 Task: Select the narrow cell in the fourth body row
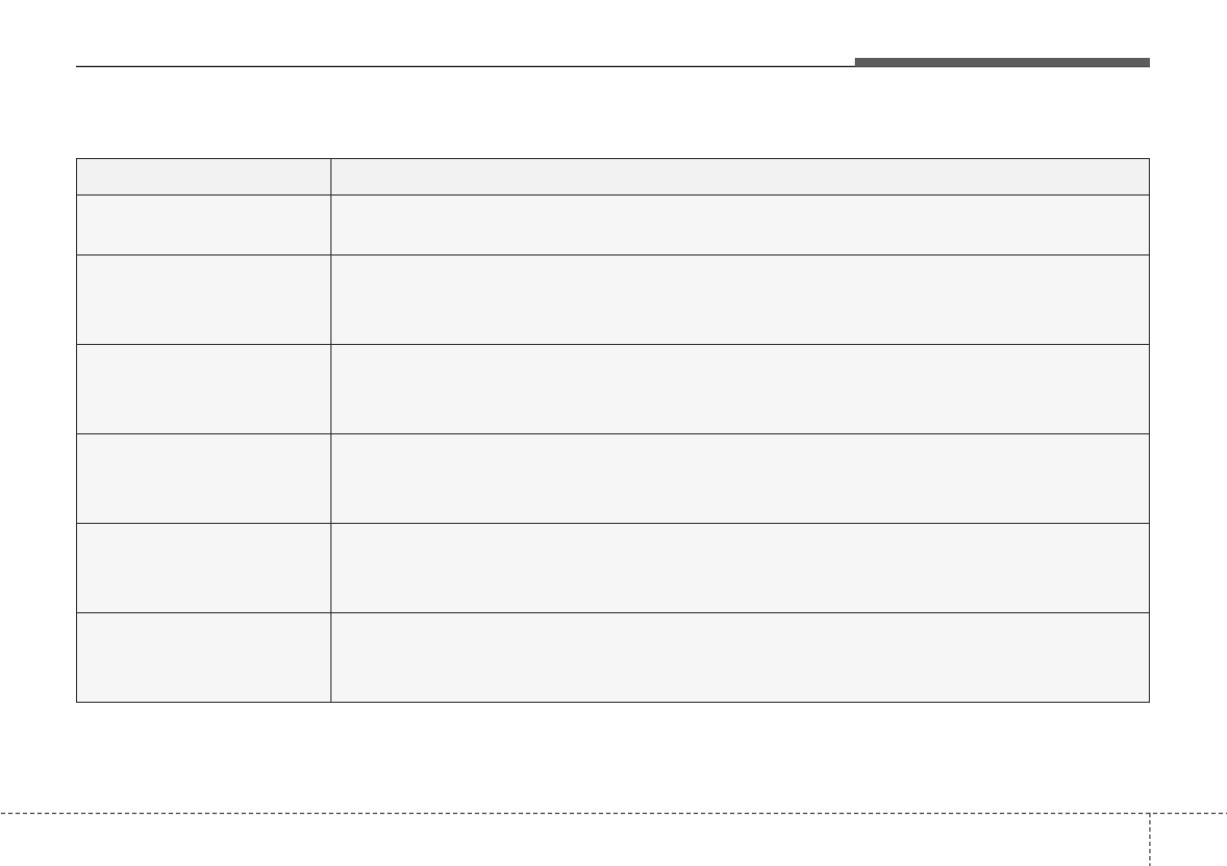pos(204,478)
